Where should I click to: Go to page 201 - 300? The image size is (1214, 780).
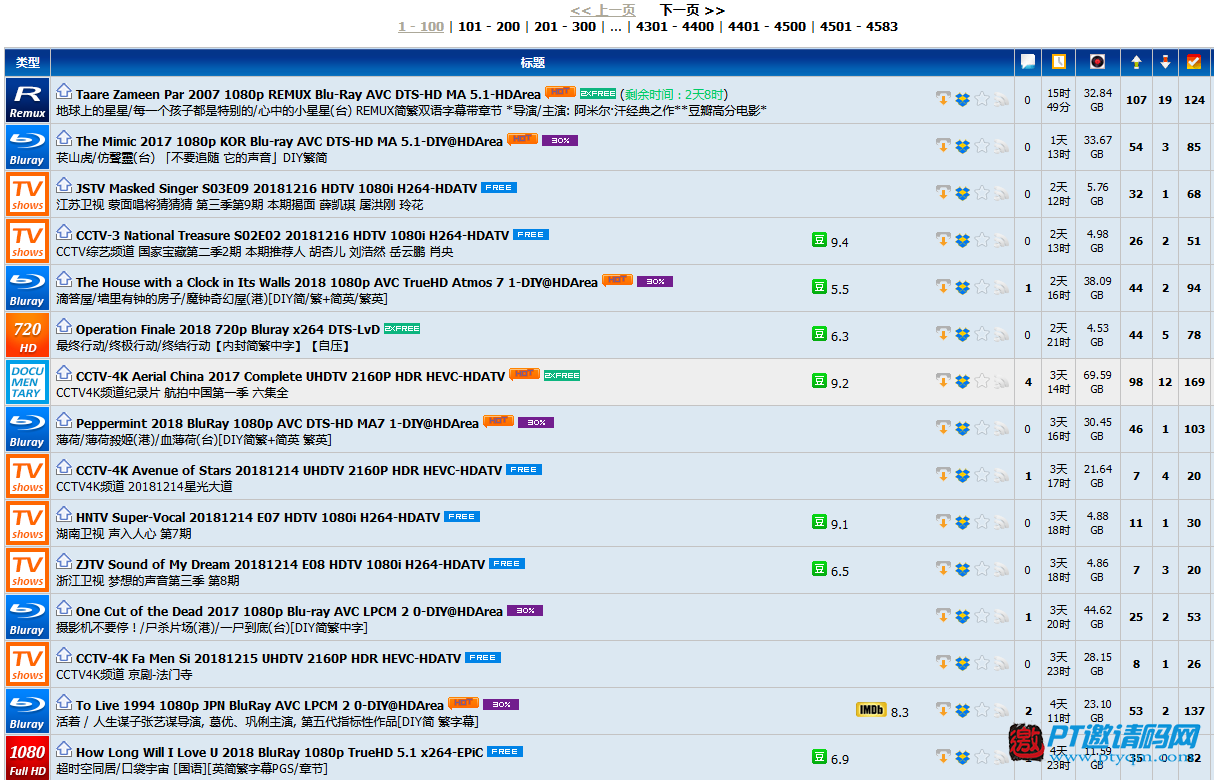(565, 27)
